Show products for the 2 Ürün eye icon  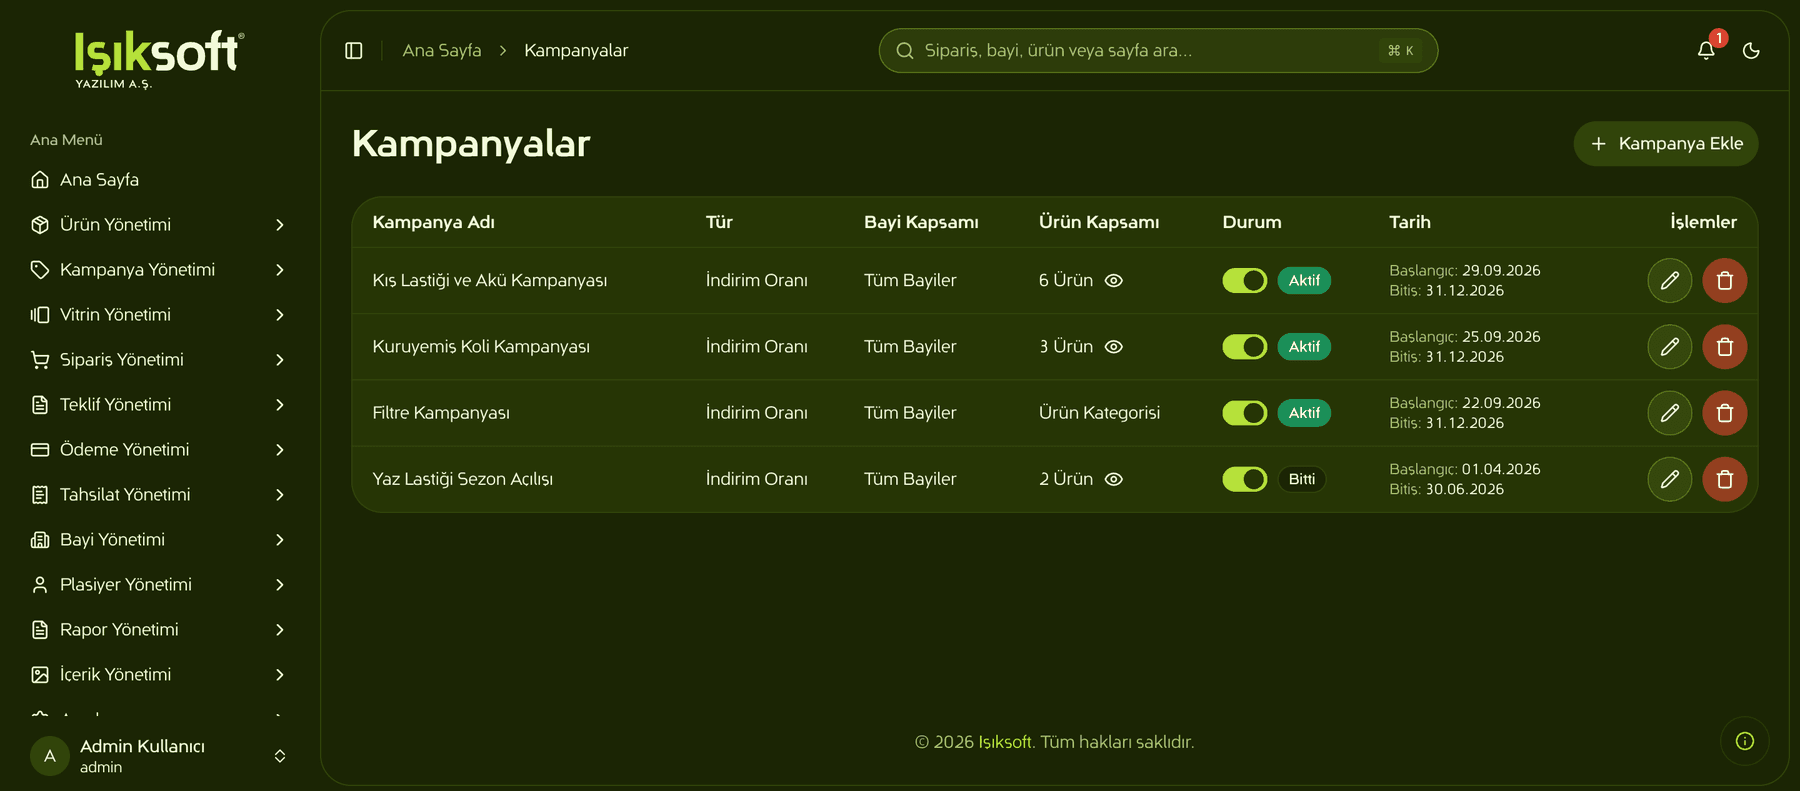tap(1114, 479)
